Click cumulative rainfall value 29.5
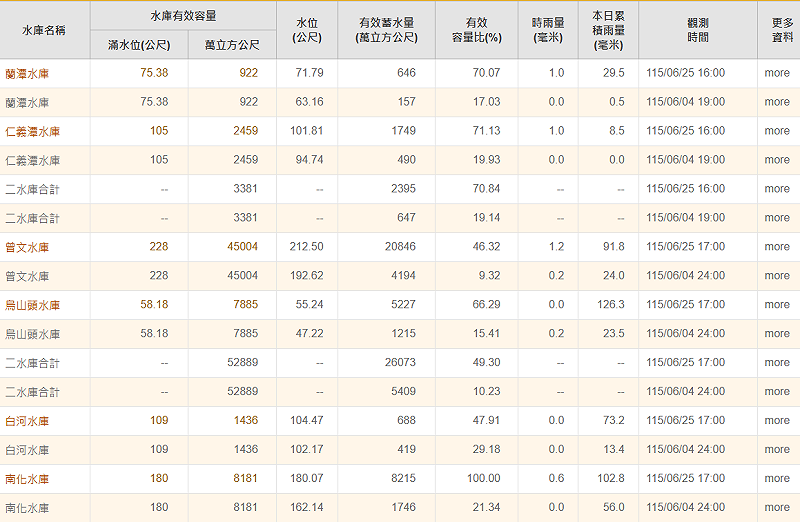The width and height of the screenshot is (800, 522). tap(614, 73)
